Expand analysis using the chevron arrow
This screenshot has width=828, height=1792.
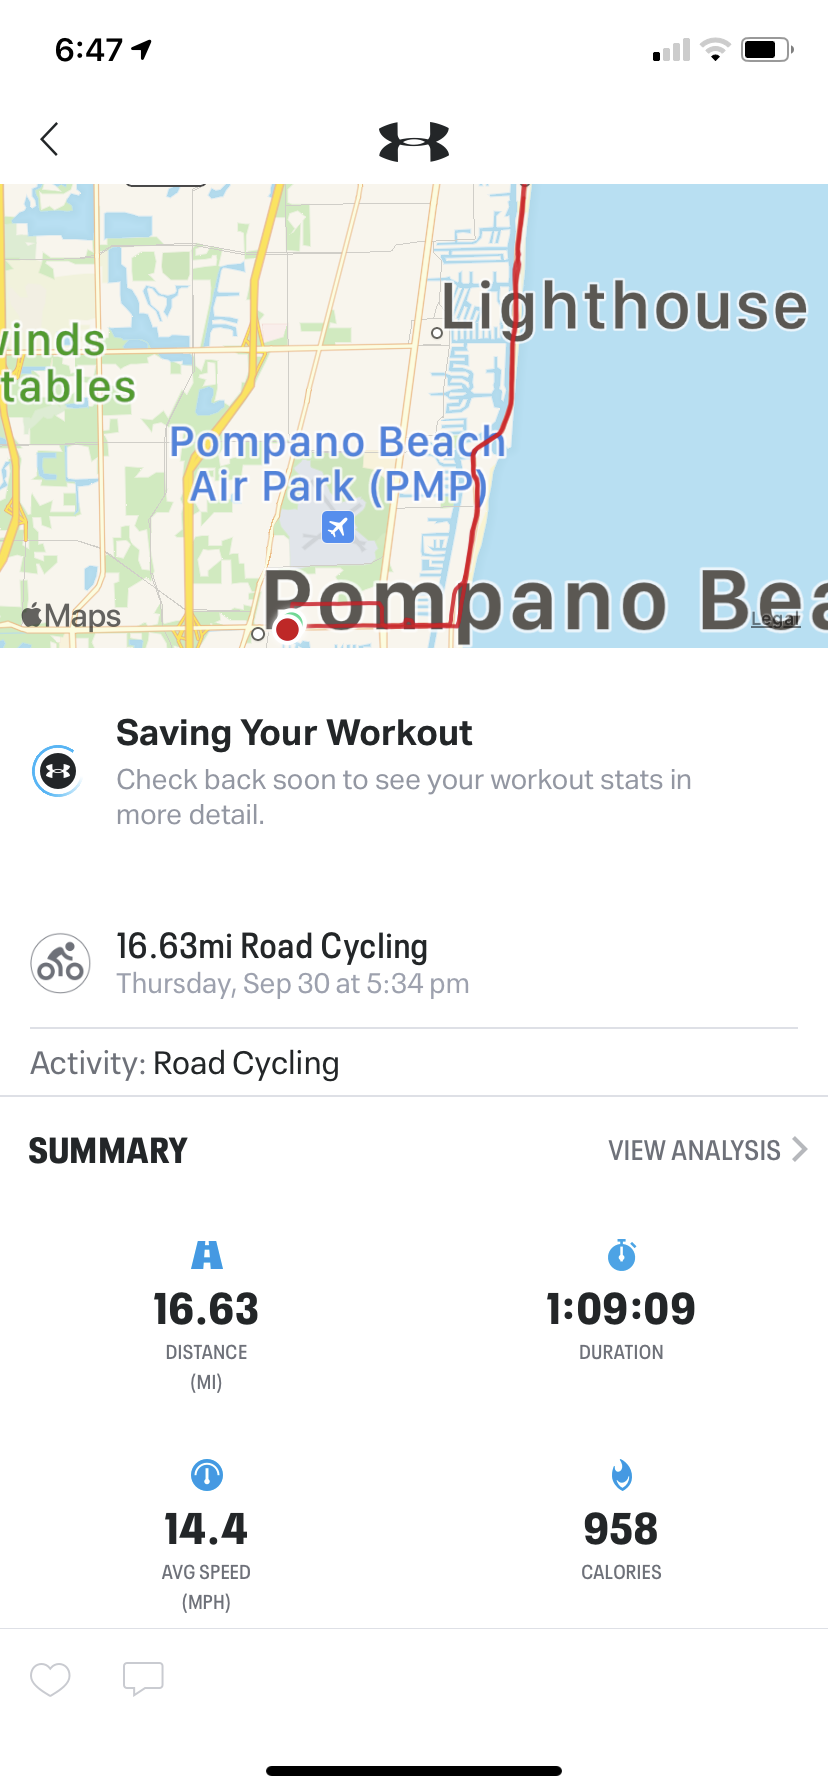click(x=800, y=1149)
